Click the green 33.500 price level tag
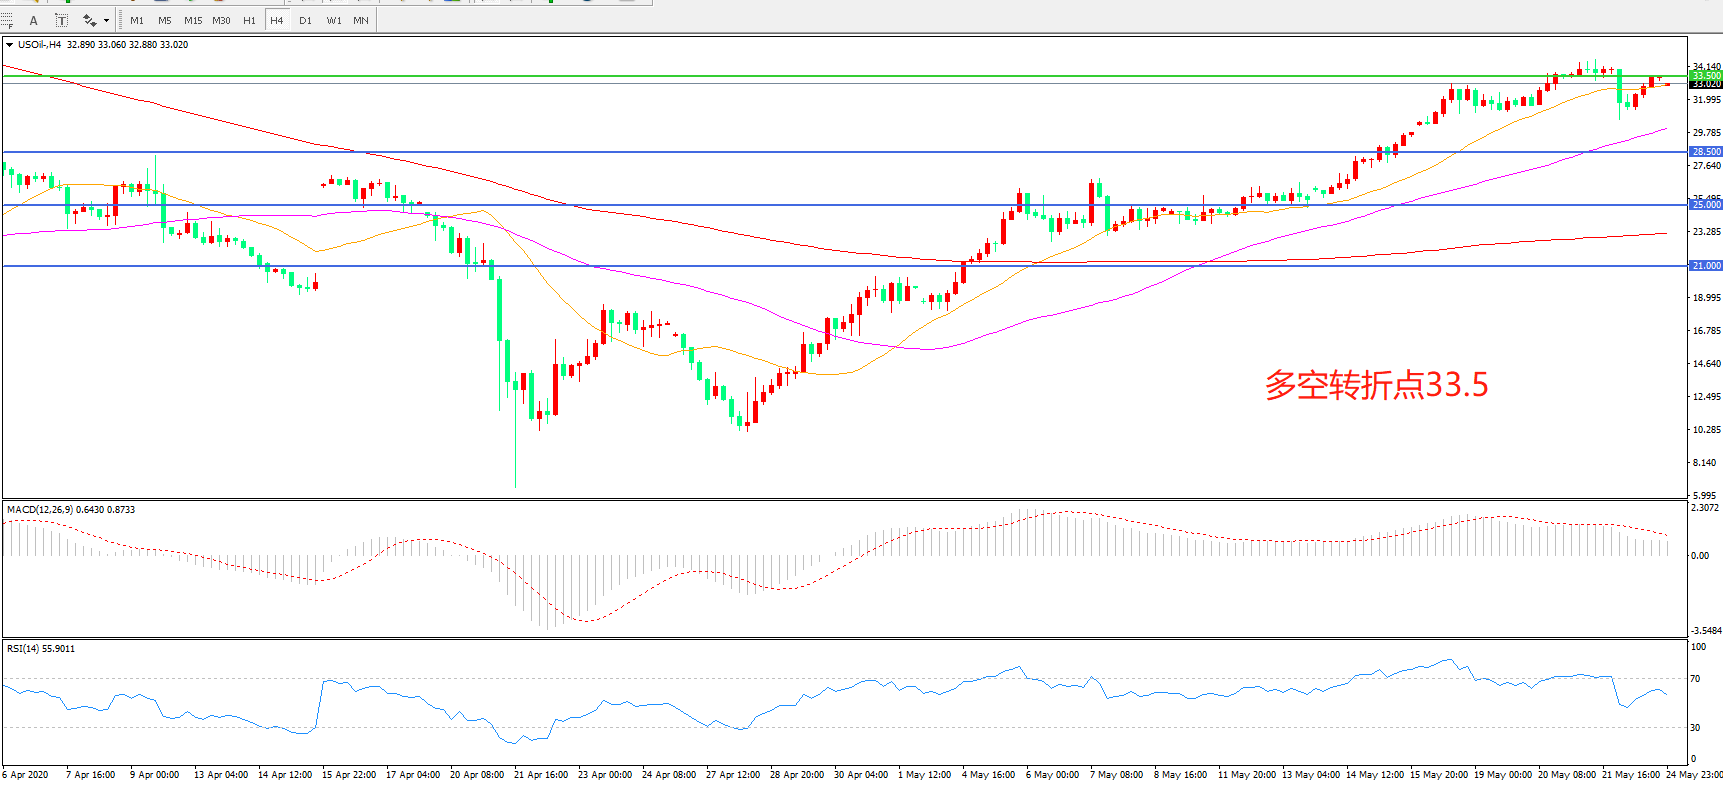This screenshot has height=786, width=1723. tap(1705, 75)
